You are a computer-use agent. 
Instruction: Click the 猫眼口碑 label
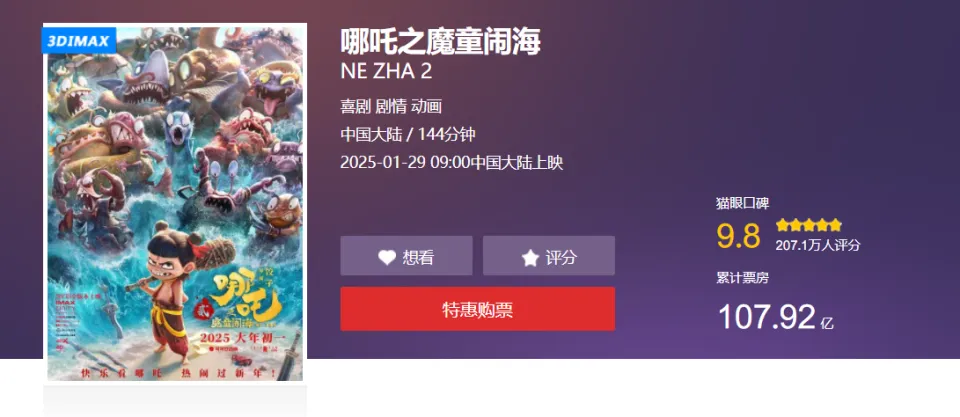(x=743, y=203)
